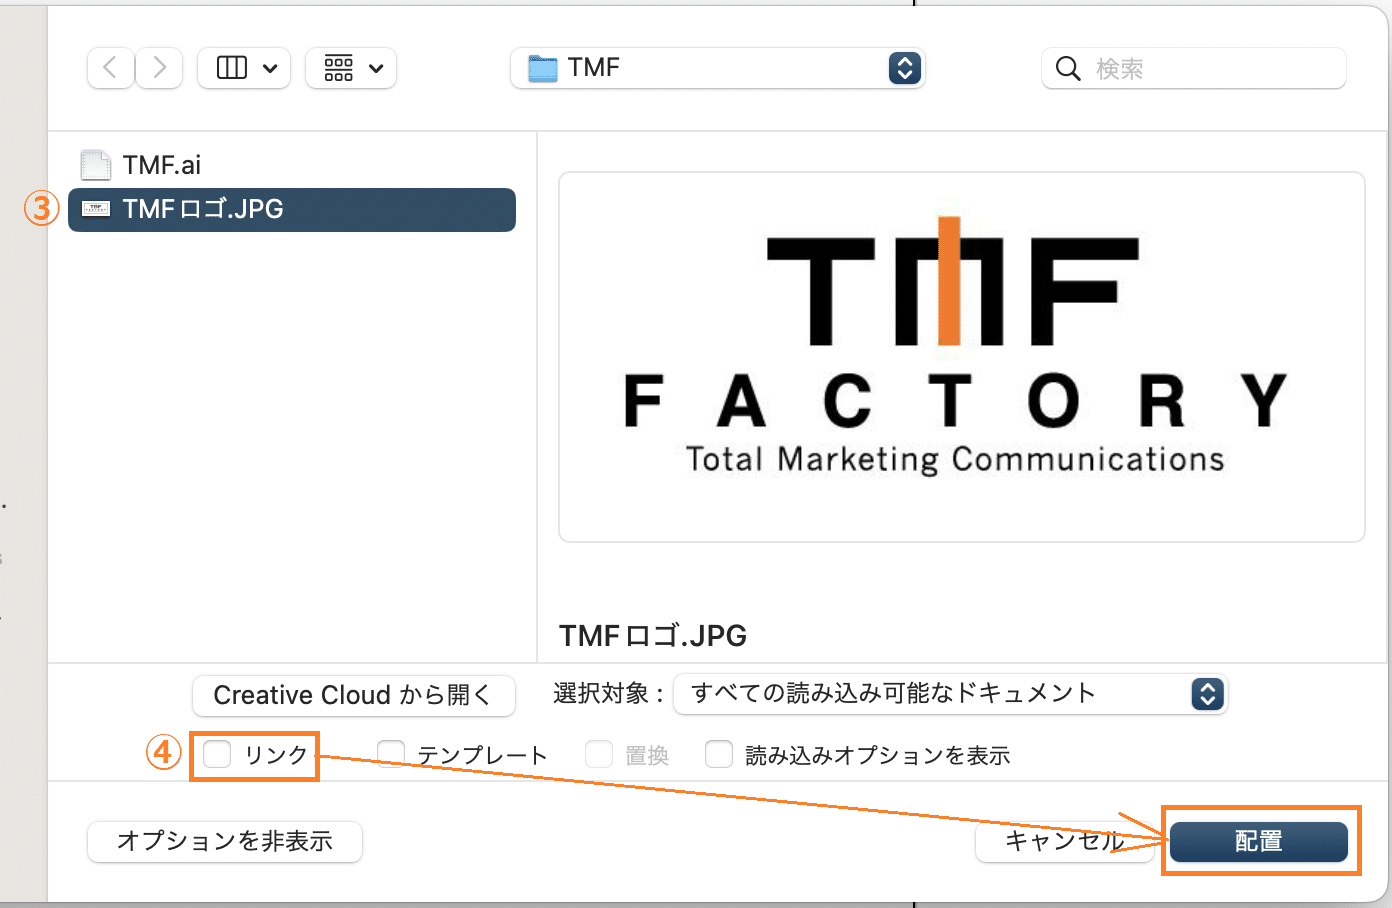Click the TMF Factory logo preview image
Screen dimensions: 1392x908
click(x=961, y=357)
